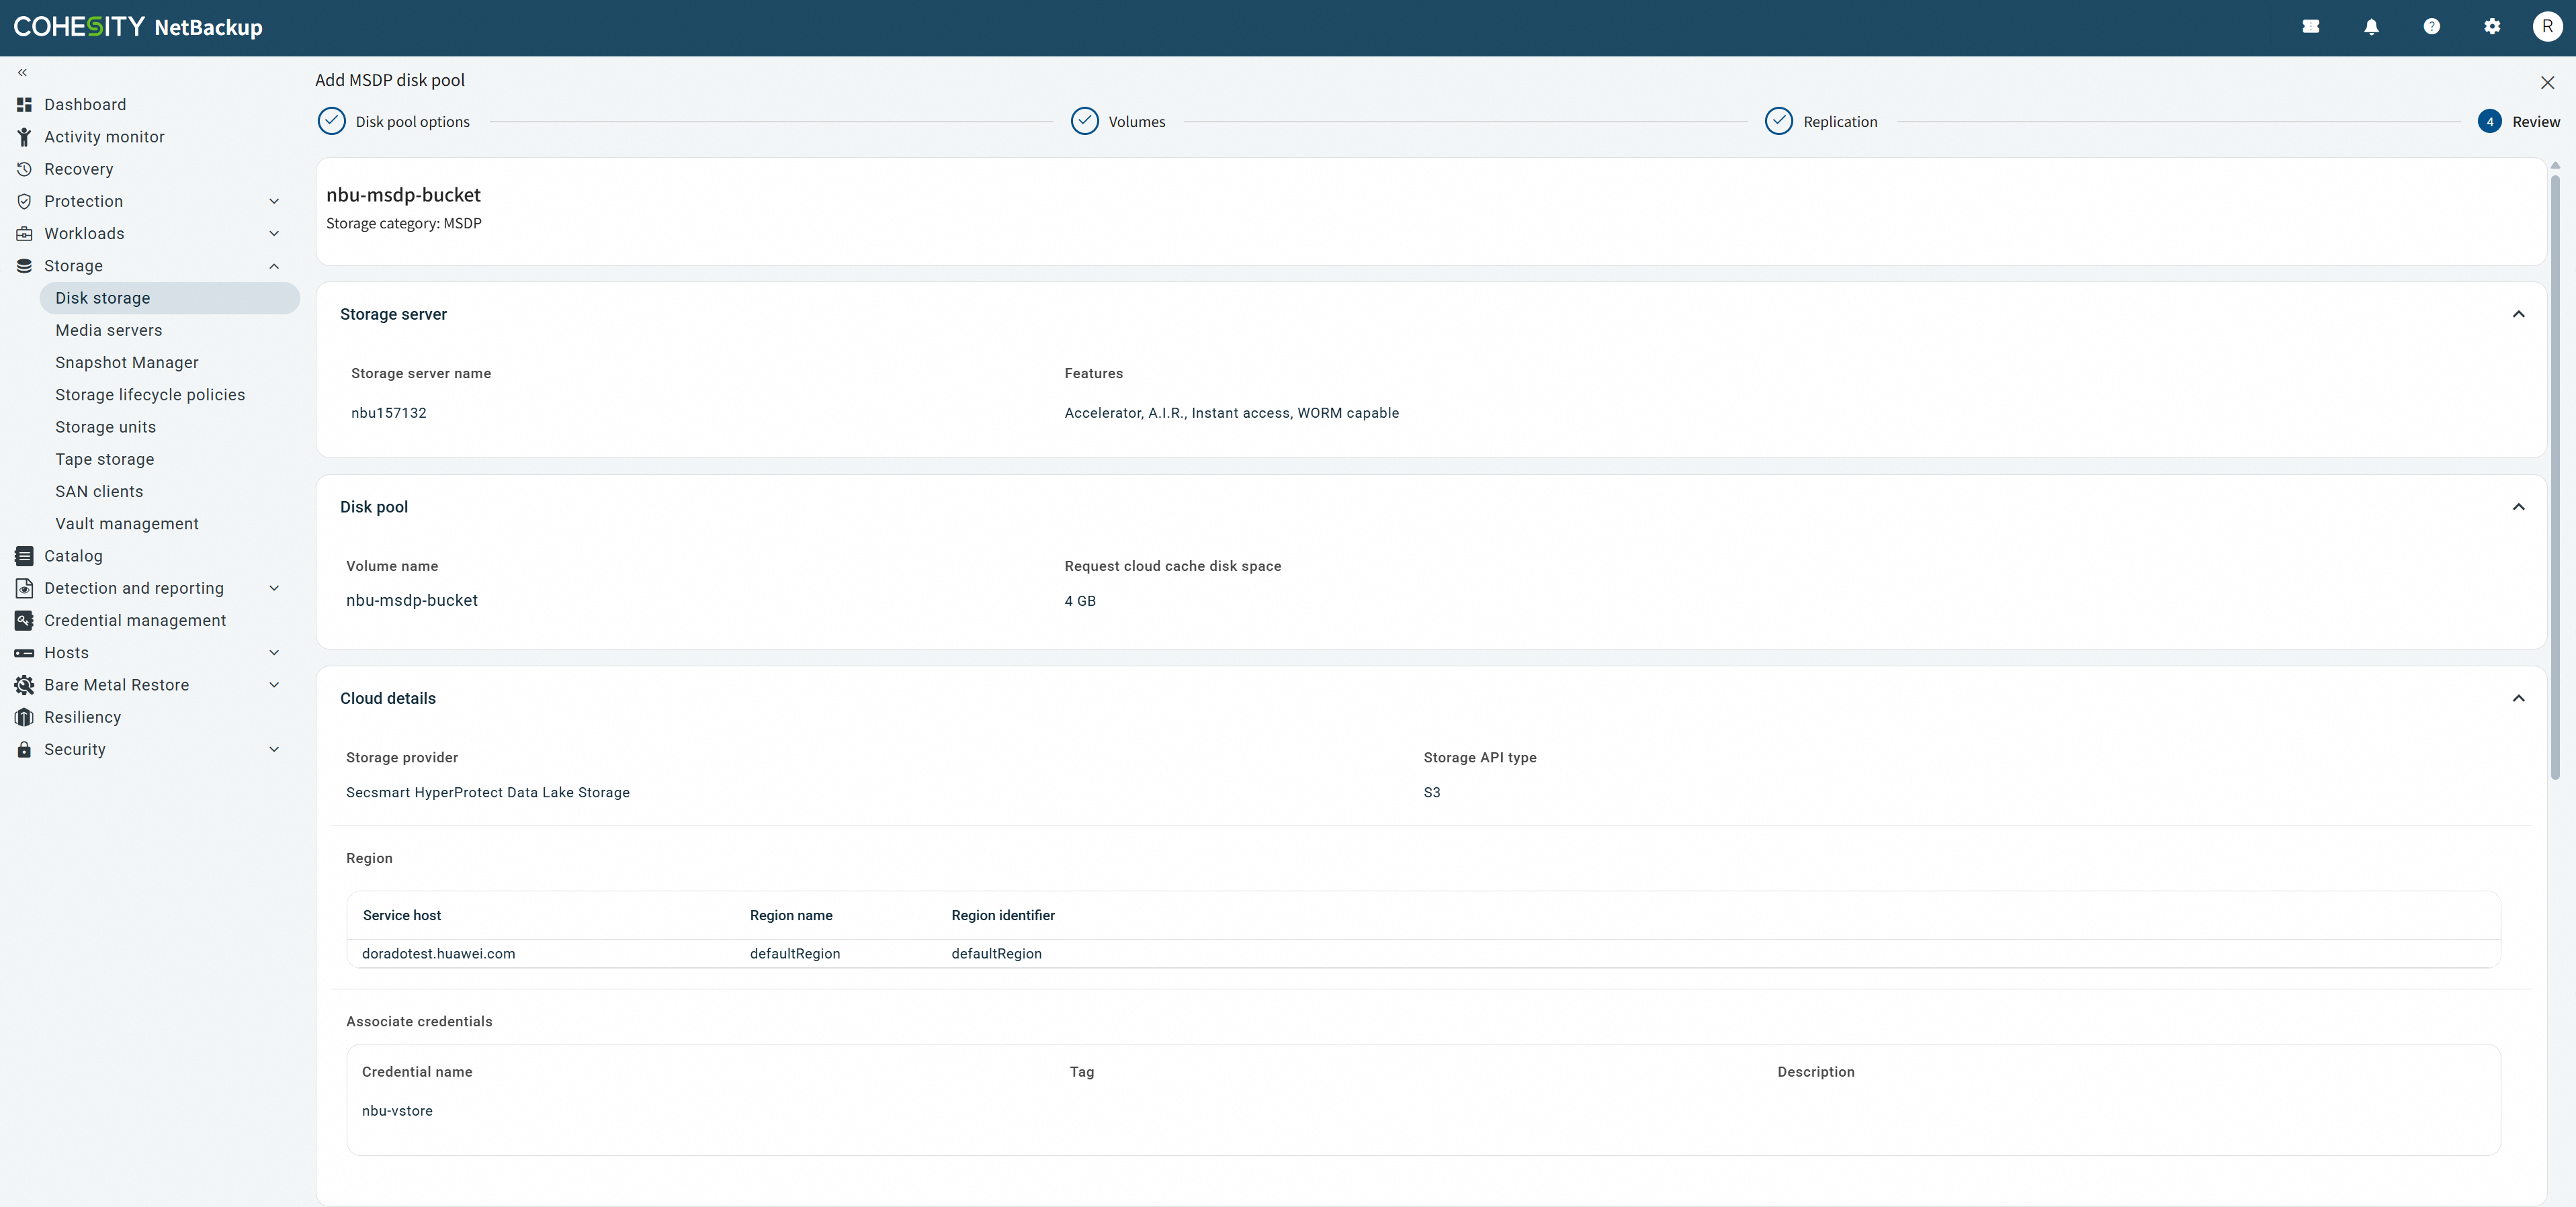Screen dimensions: 2576x1207
Task: Open Disk storage in sidebar
Action: tap(169, 298)
